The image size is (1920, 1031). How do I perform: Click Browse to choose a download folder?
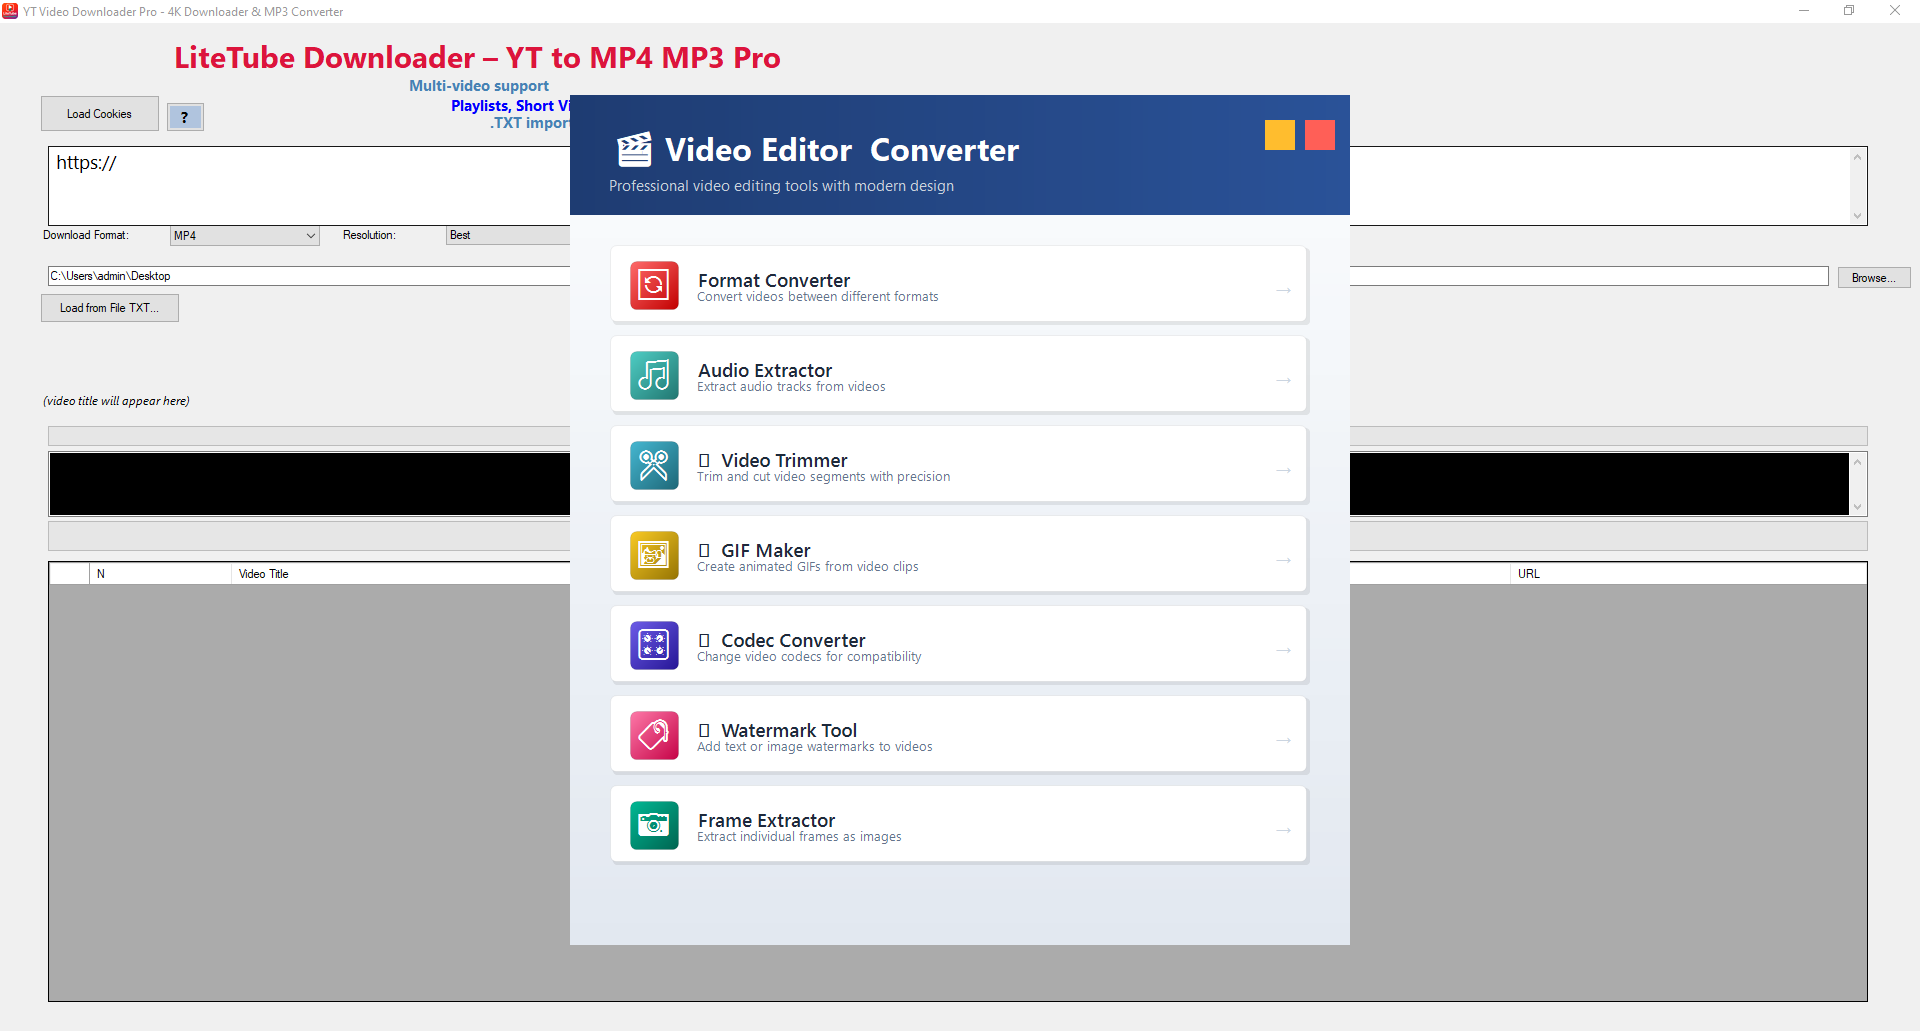pyautogui.click(x=1874, y=277)
